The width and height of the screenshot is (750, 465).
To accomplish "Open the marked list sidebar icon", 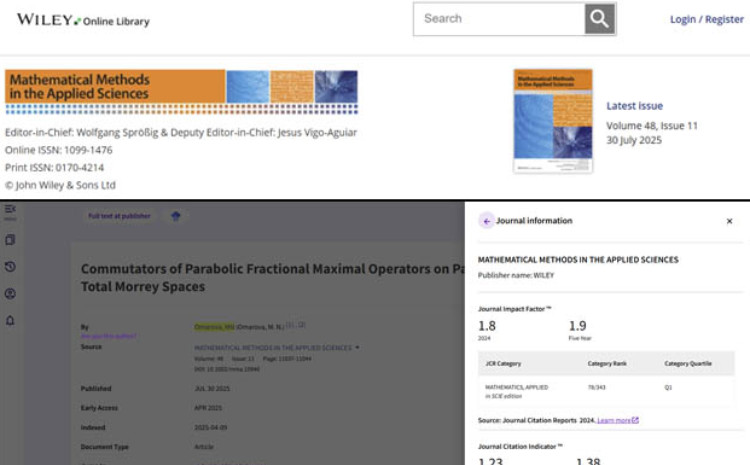I will pyautogui.click(x=10, y=240).
